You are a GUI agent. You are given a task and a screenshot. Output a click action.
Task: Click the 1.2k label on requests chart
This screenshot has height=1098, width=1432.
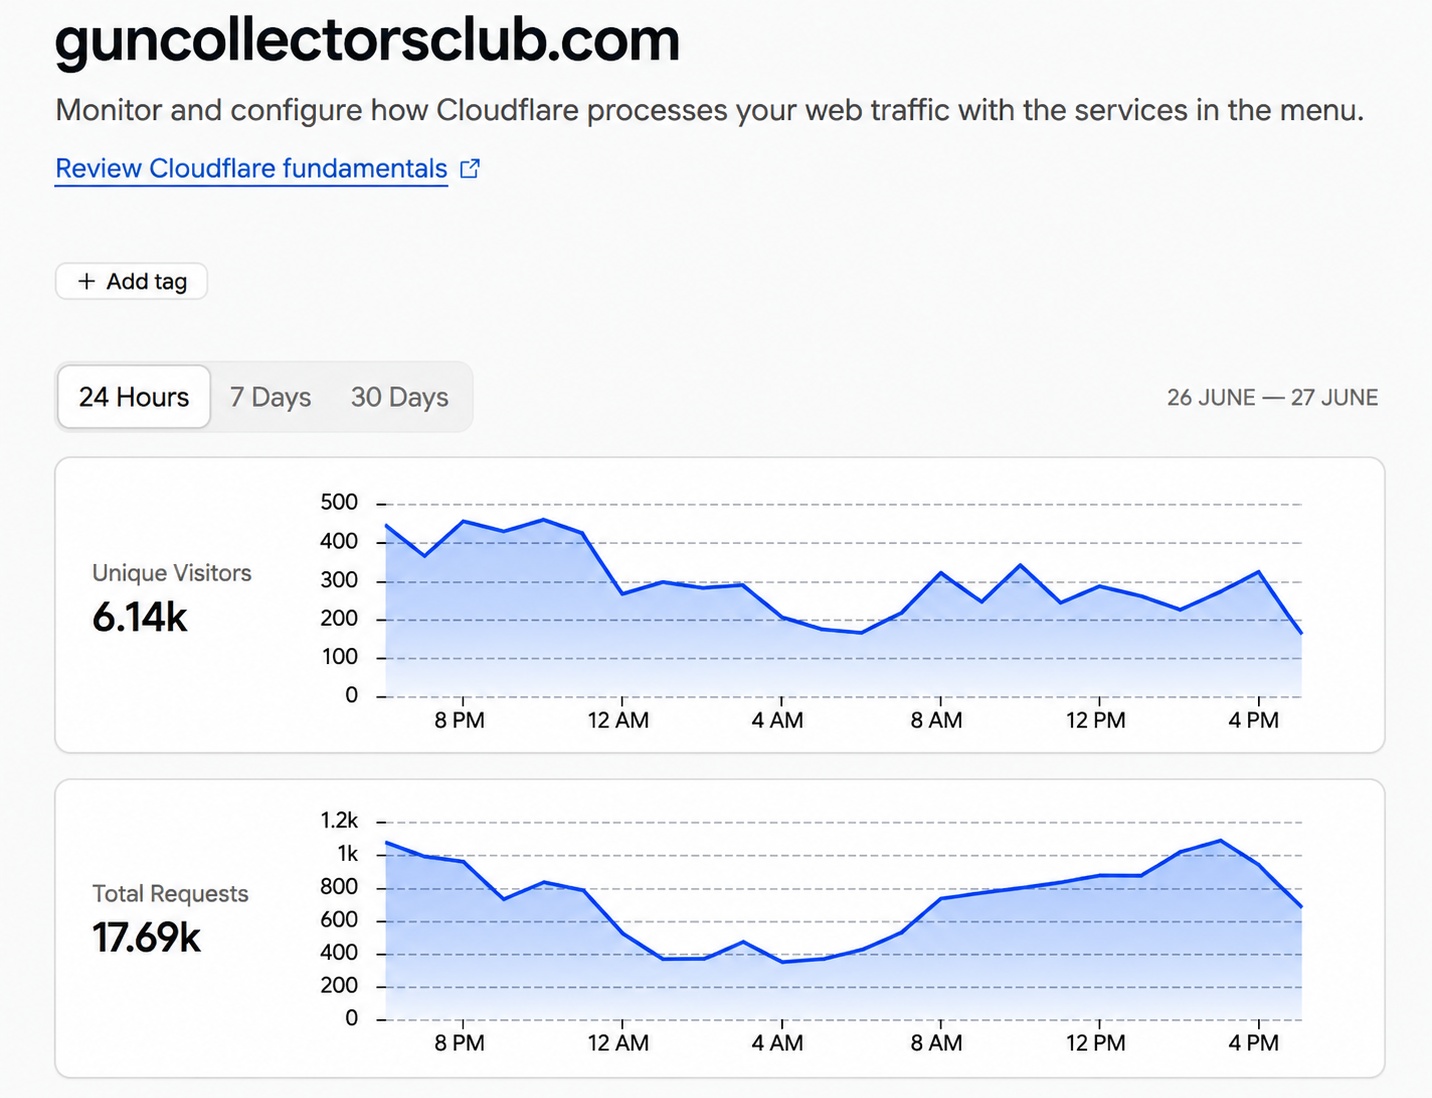339,820
